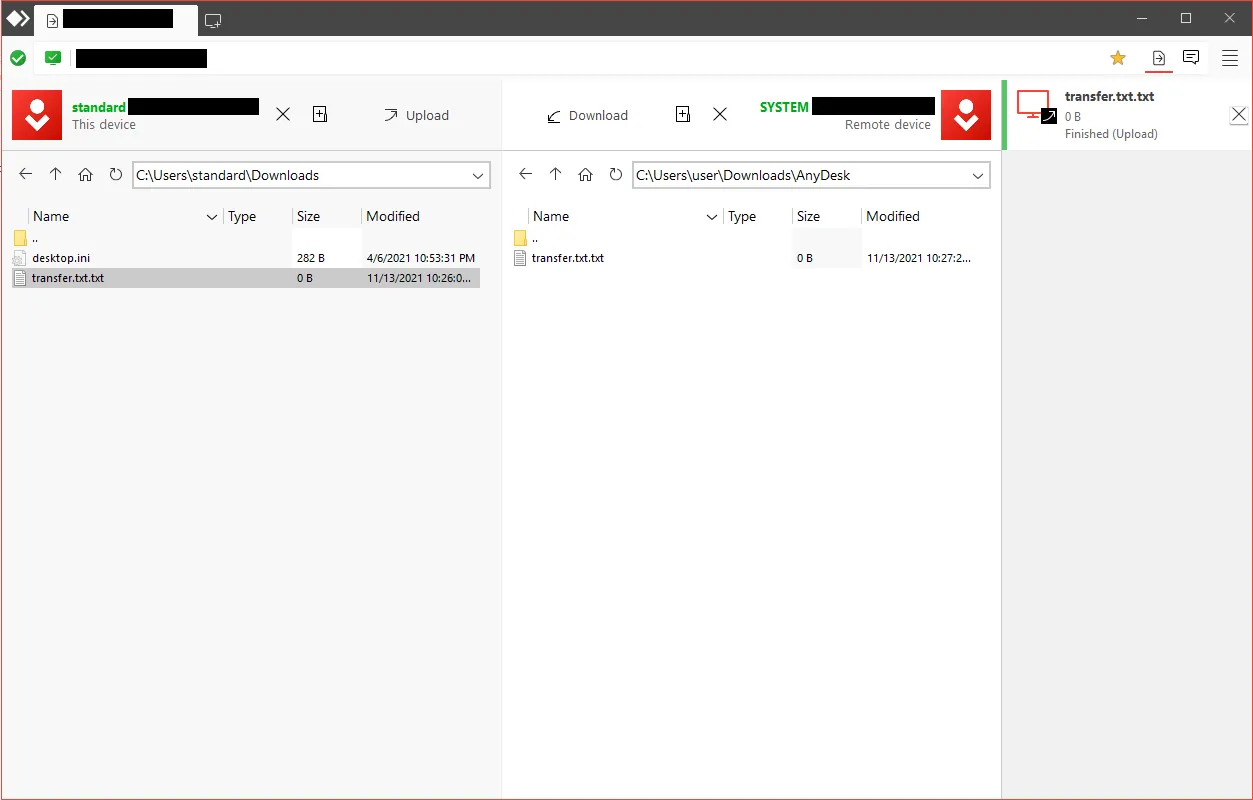Go back in local folder history
Viewport: 1253px width, 800px height.
click(x=25, y=173)
